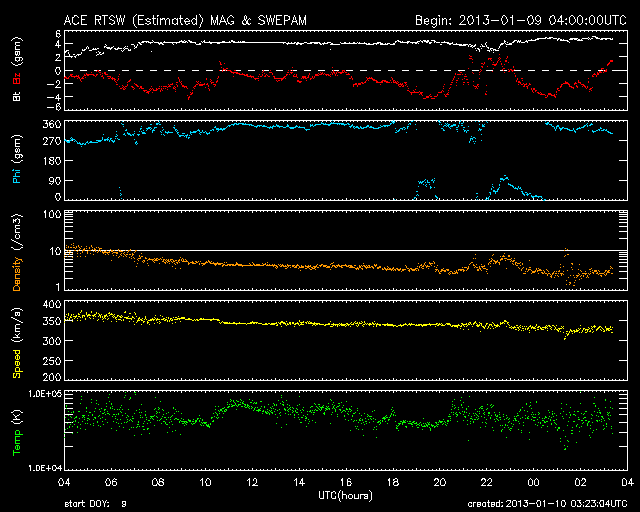The height and width of the screenshot is (512, 640).
Task: Click the created timestamp at bottom right
Action: pos(544,504)
